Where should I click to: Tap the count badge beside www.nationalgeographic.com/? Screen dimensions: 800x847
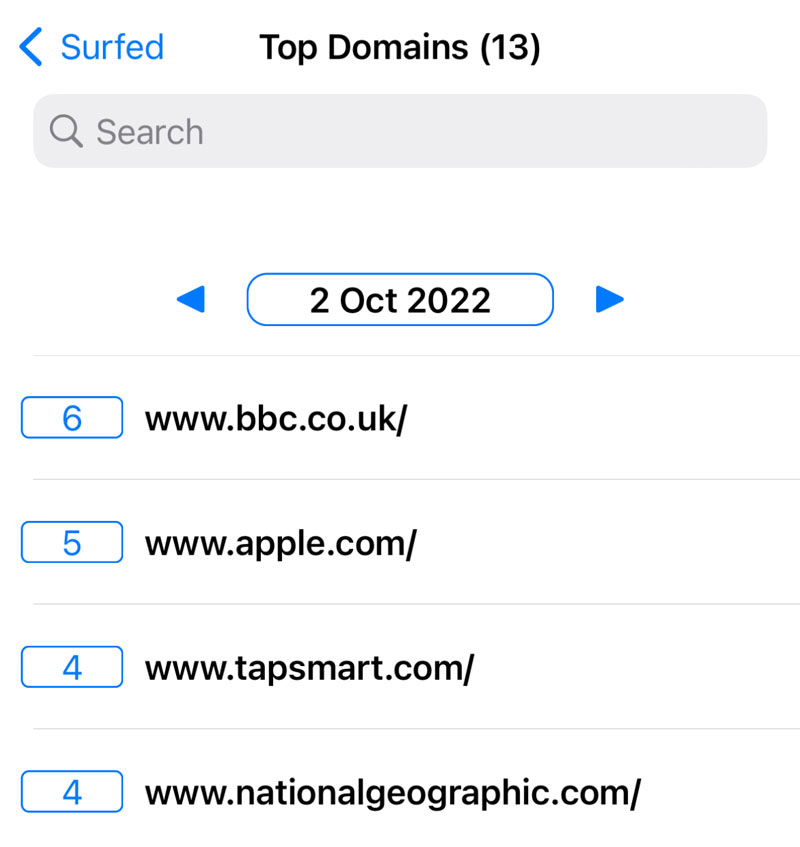pyautogui.click(x=72, y=792)
